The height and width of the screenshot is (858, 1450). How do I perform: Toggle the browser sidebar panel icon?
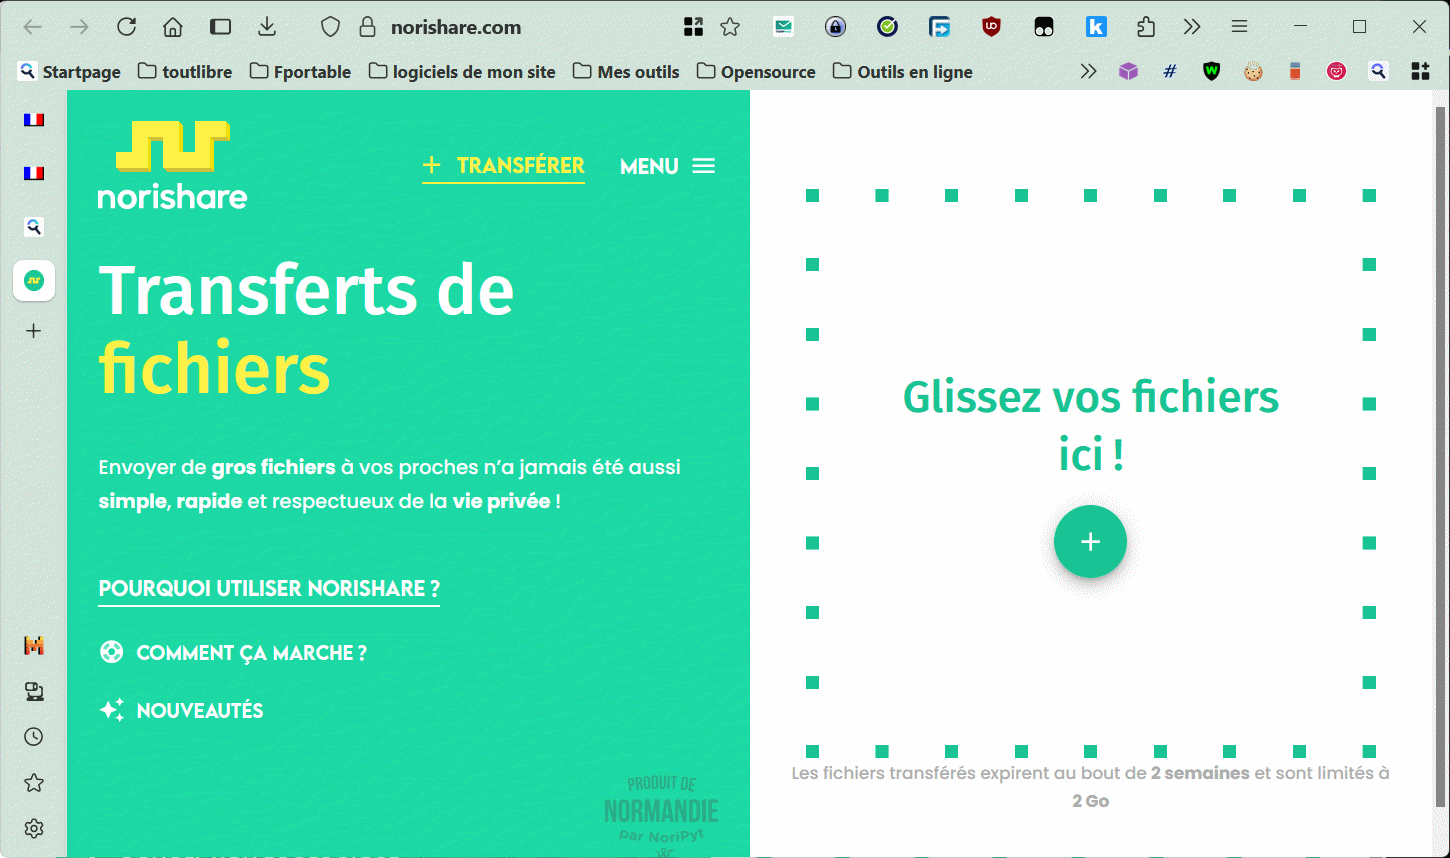[220, 27]
